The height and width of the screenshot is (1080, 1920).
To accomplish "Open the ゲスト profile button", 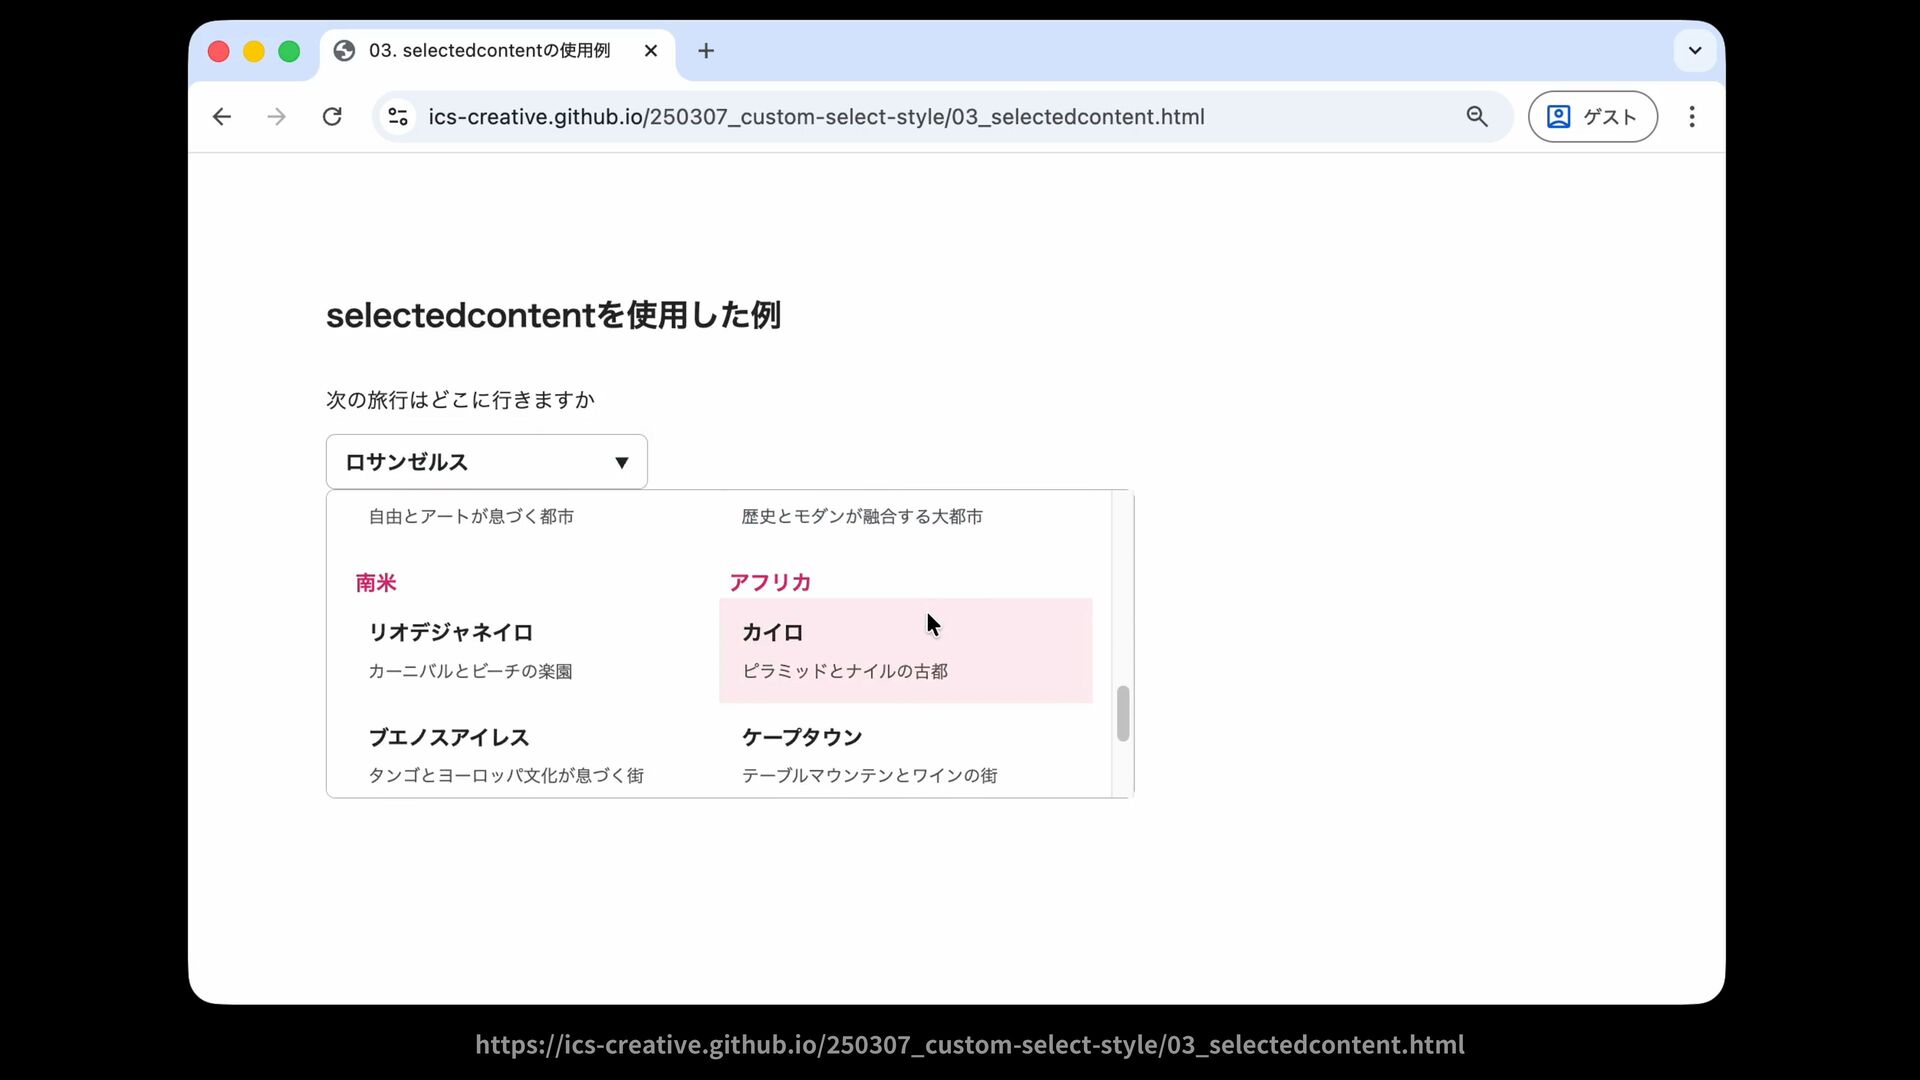I will coord(1592,117).
